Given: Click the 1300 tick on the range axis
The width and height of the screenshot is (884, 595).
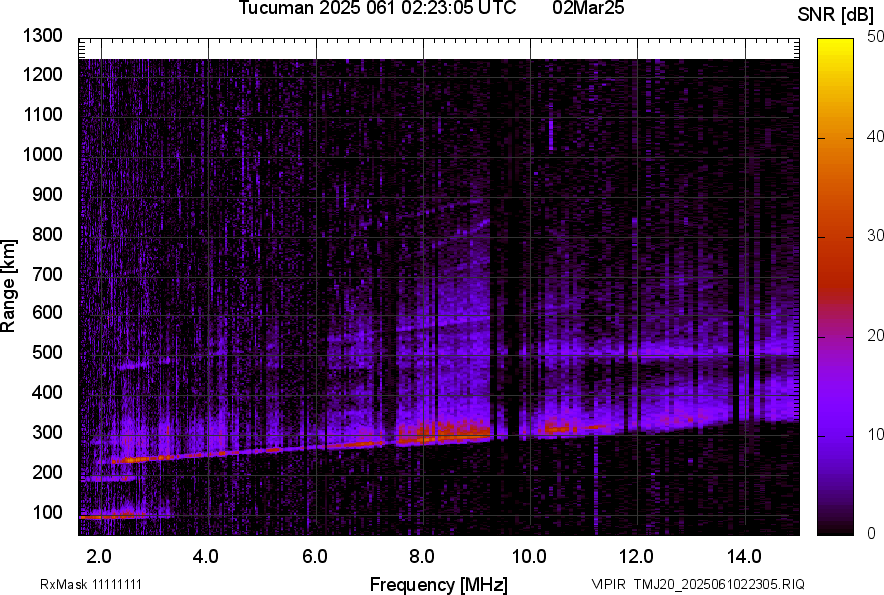Looking at the screenshot, I should [42, 37].
